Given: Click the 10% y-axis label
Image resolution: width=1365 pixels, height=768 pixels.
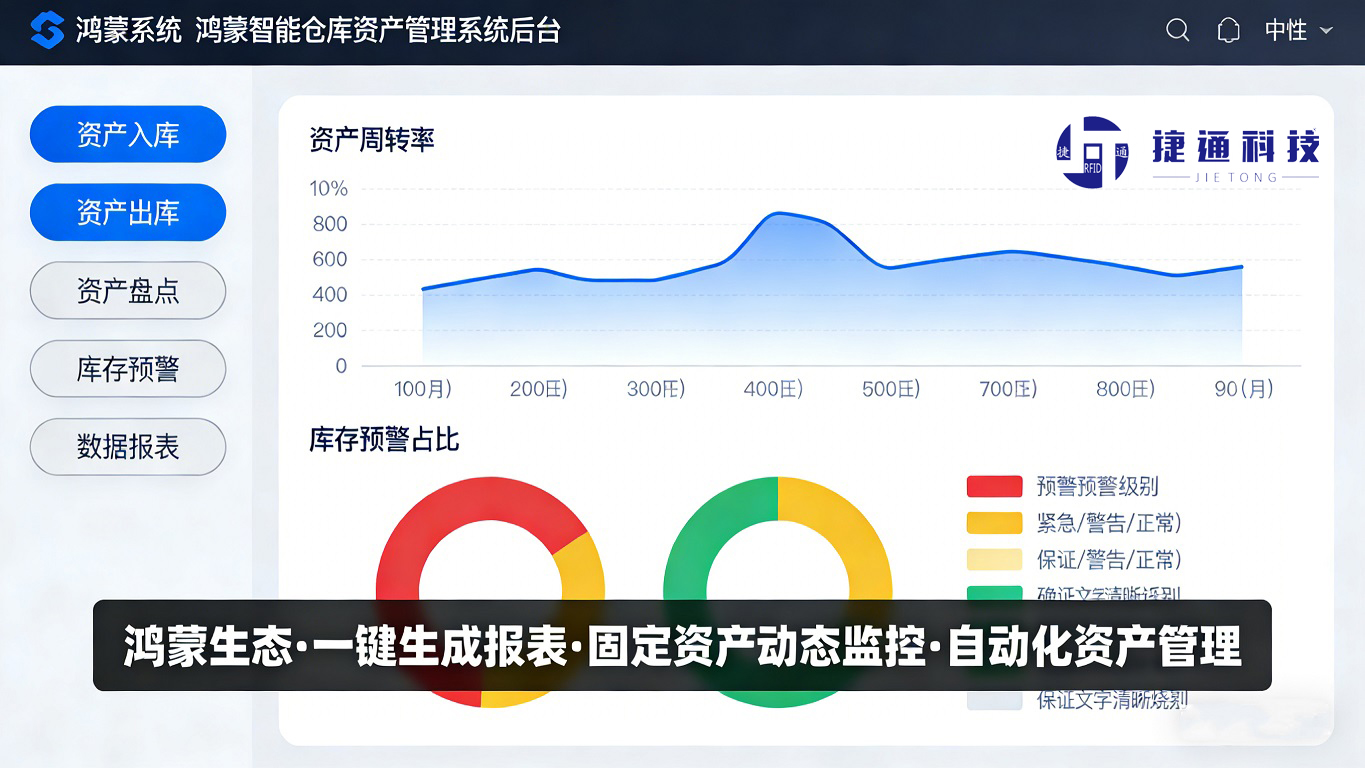Looking at the screenshot, I should 328,188.
